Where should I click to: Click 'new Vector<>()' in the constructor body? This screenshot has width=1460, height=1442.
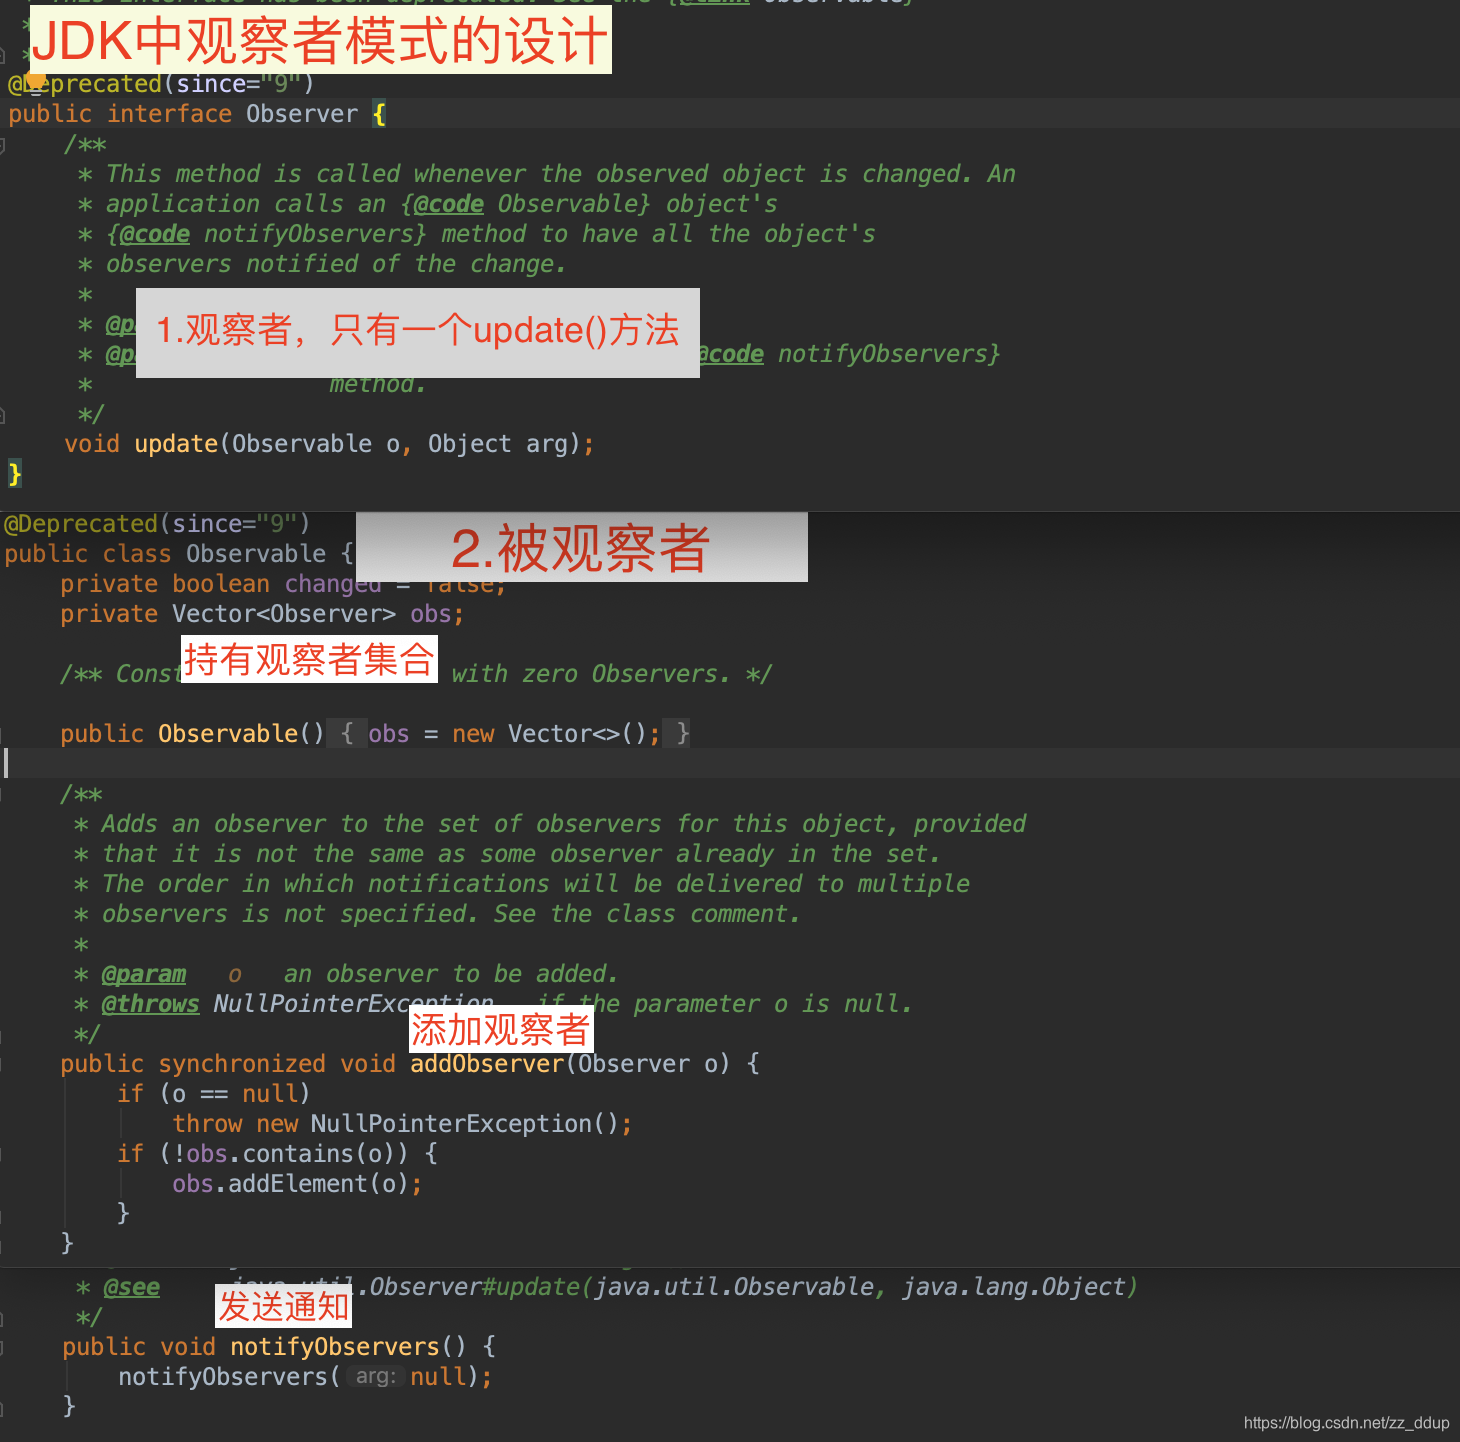550,734
